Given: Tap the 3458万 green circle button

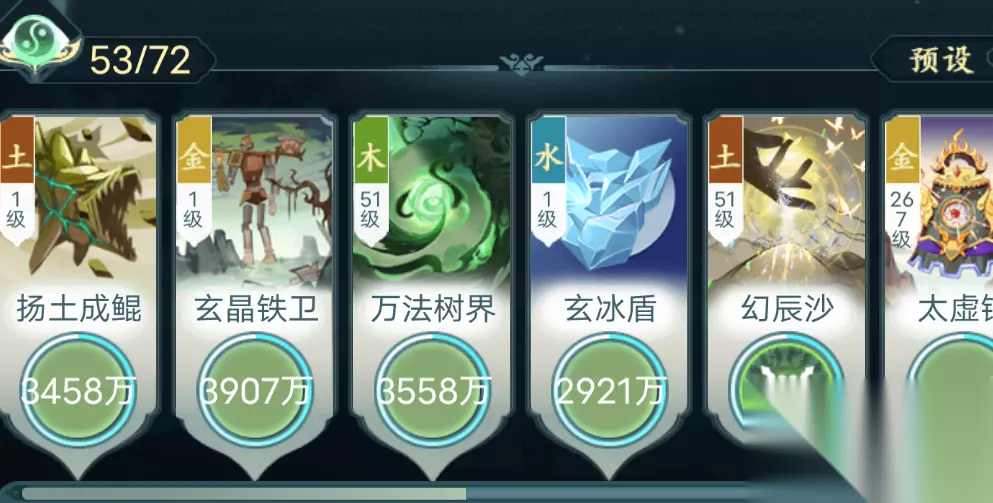Looking at the screenshot, I should click(x=79, y=391).
